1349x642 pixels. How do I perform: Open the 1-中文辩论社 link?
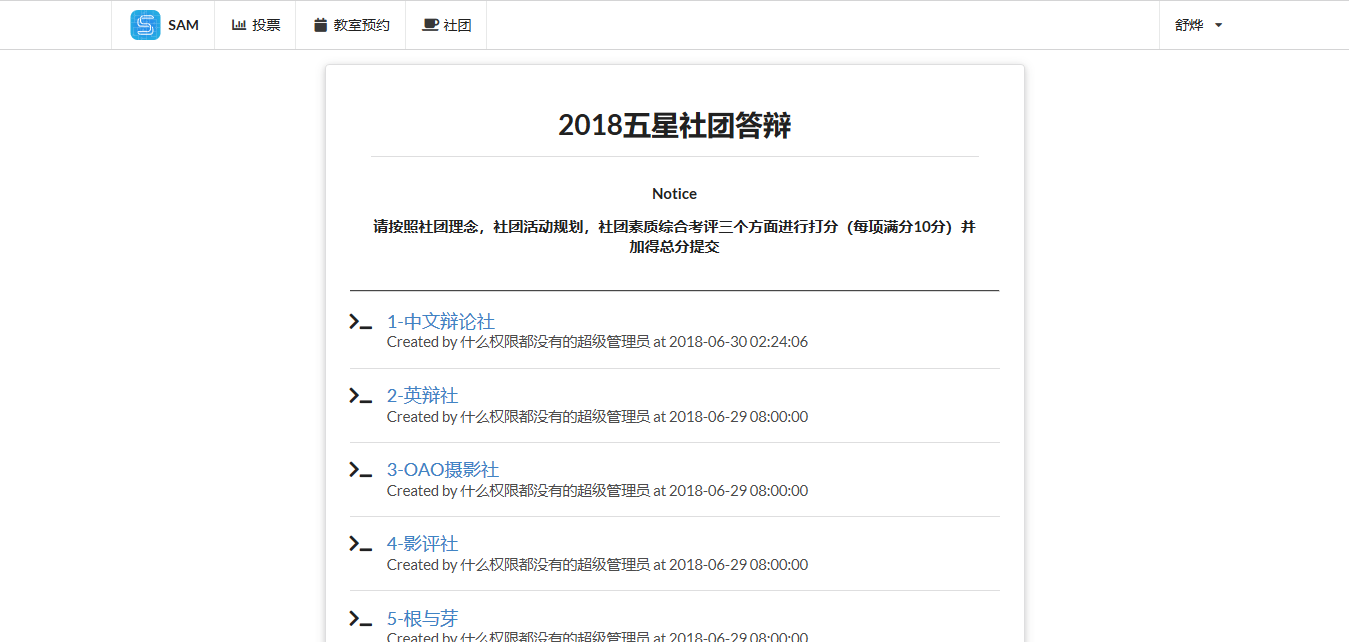coord(440,322)
